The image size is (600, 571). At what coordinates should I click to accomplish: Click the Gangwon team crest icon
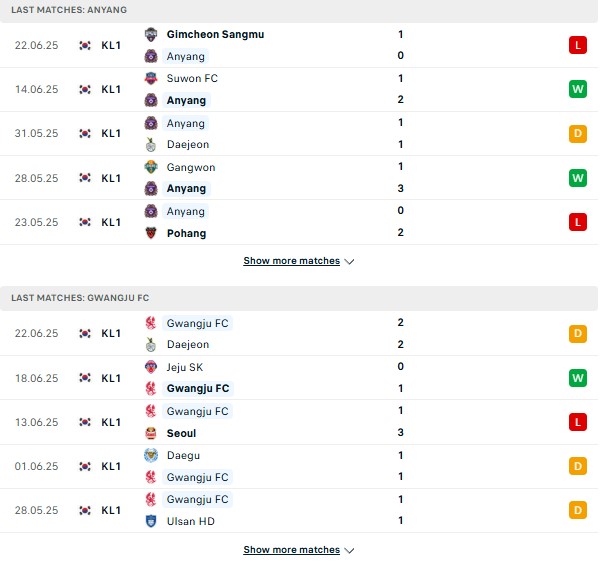pyautogui.click(x=151, y=167)
